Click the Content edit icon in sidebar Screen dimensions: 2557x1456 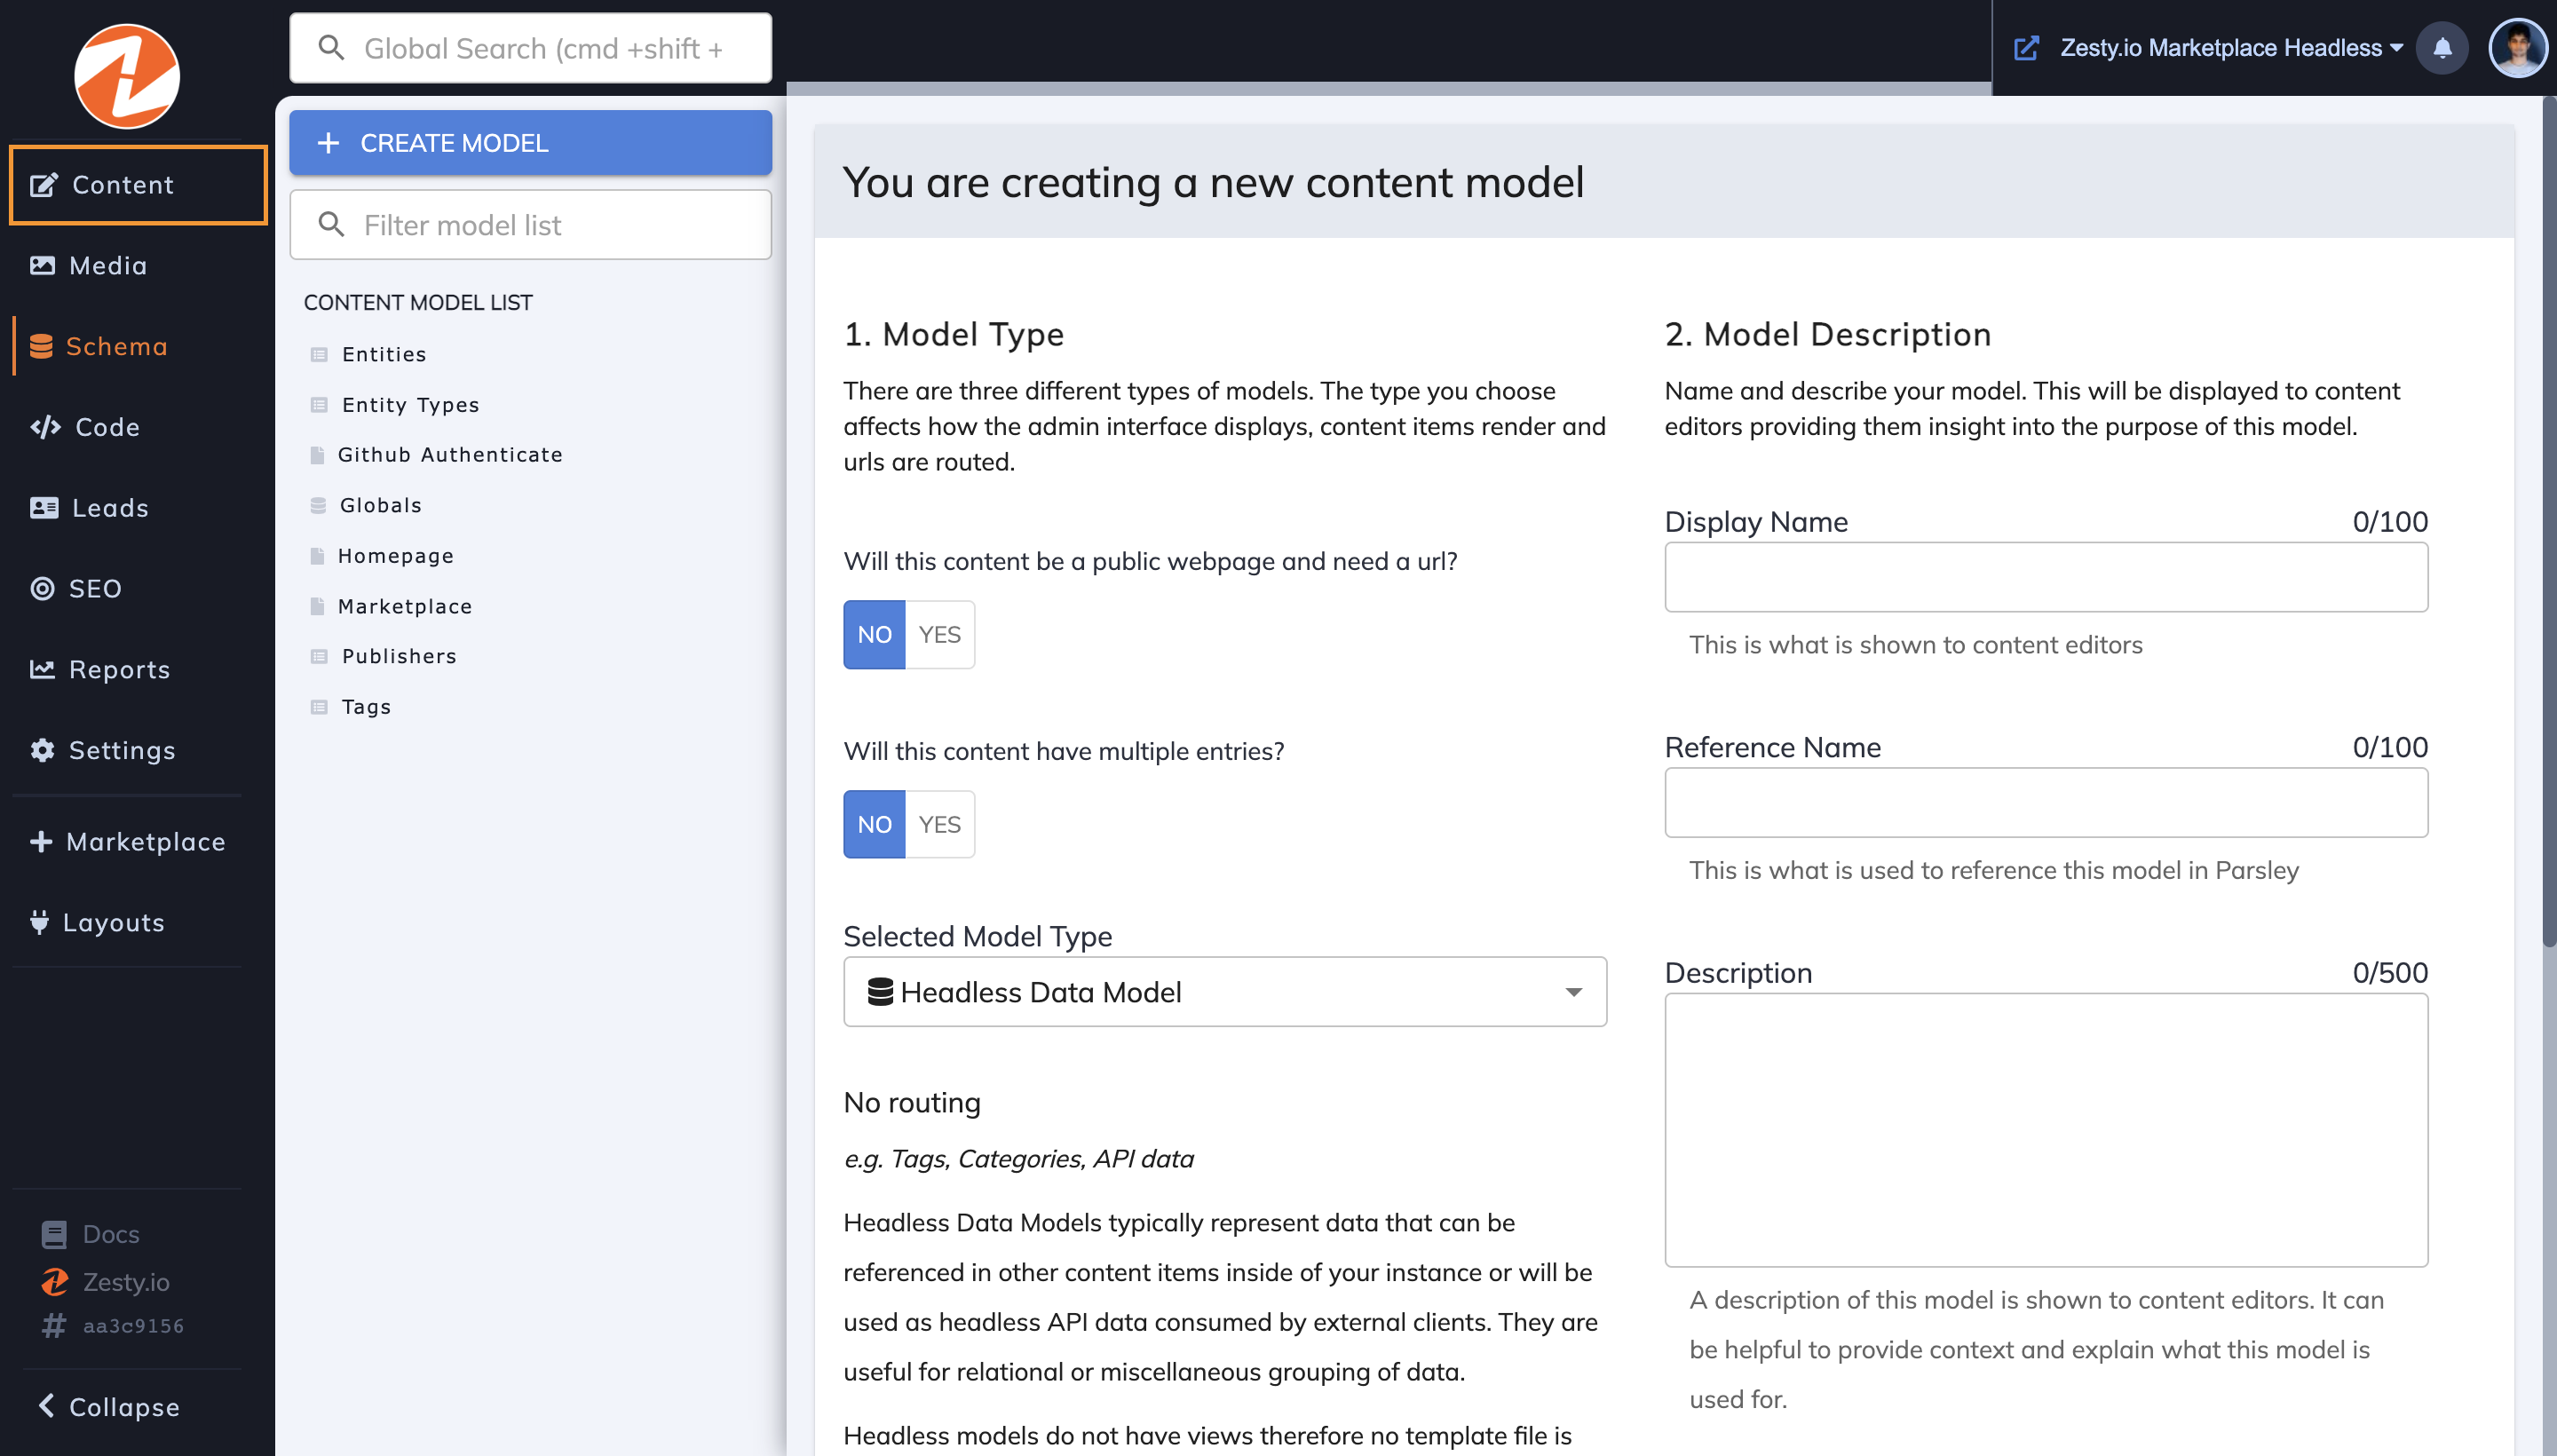pyautogui.click(x=43, y=185)
